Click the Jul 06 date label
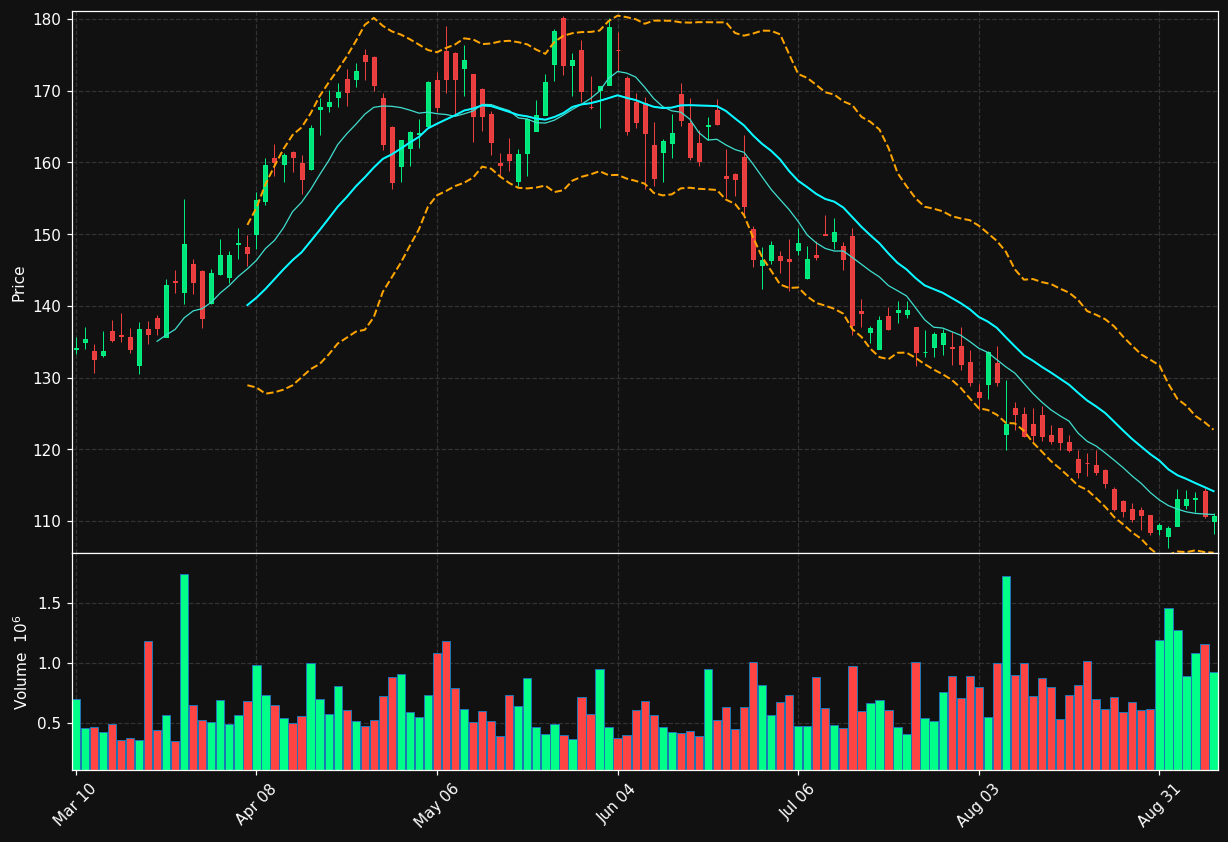This screenshot has width=1228, height=842. 798,803
